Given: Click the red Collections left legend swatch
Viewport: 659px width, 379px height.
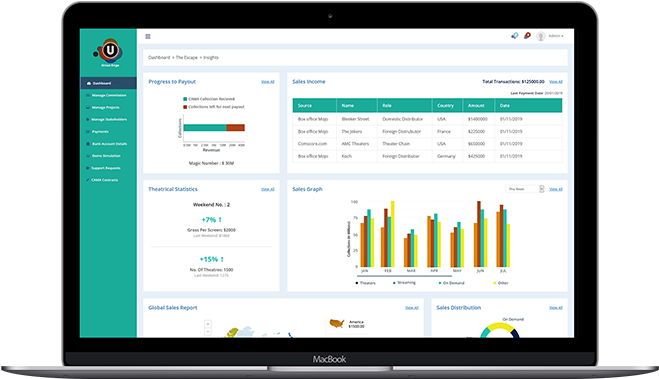Looking at the screenshot, I should point(185,107).
